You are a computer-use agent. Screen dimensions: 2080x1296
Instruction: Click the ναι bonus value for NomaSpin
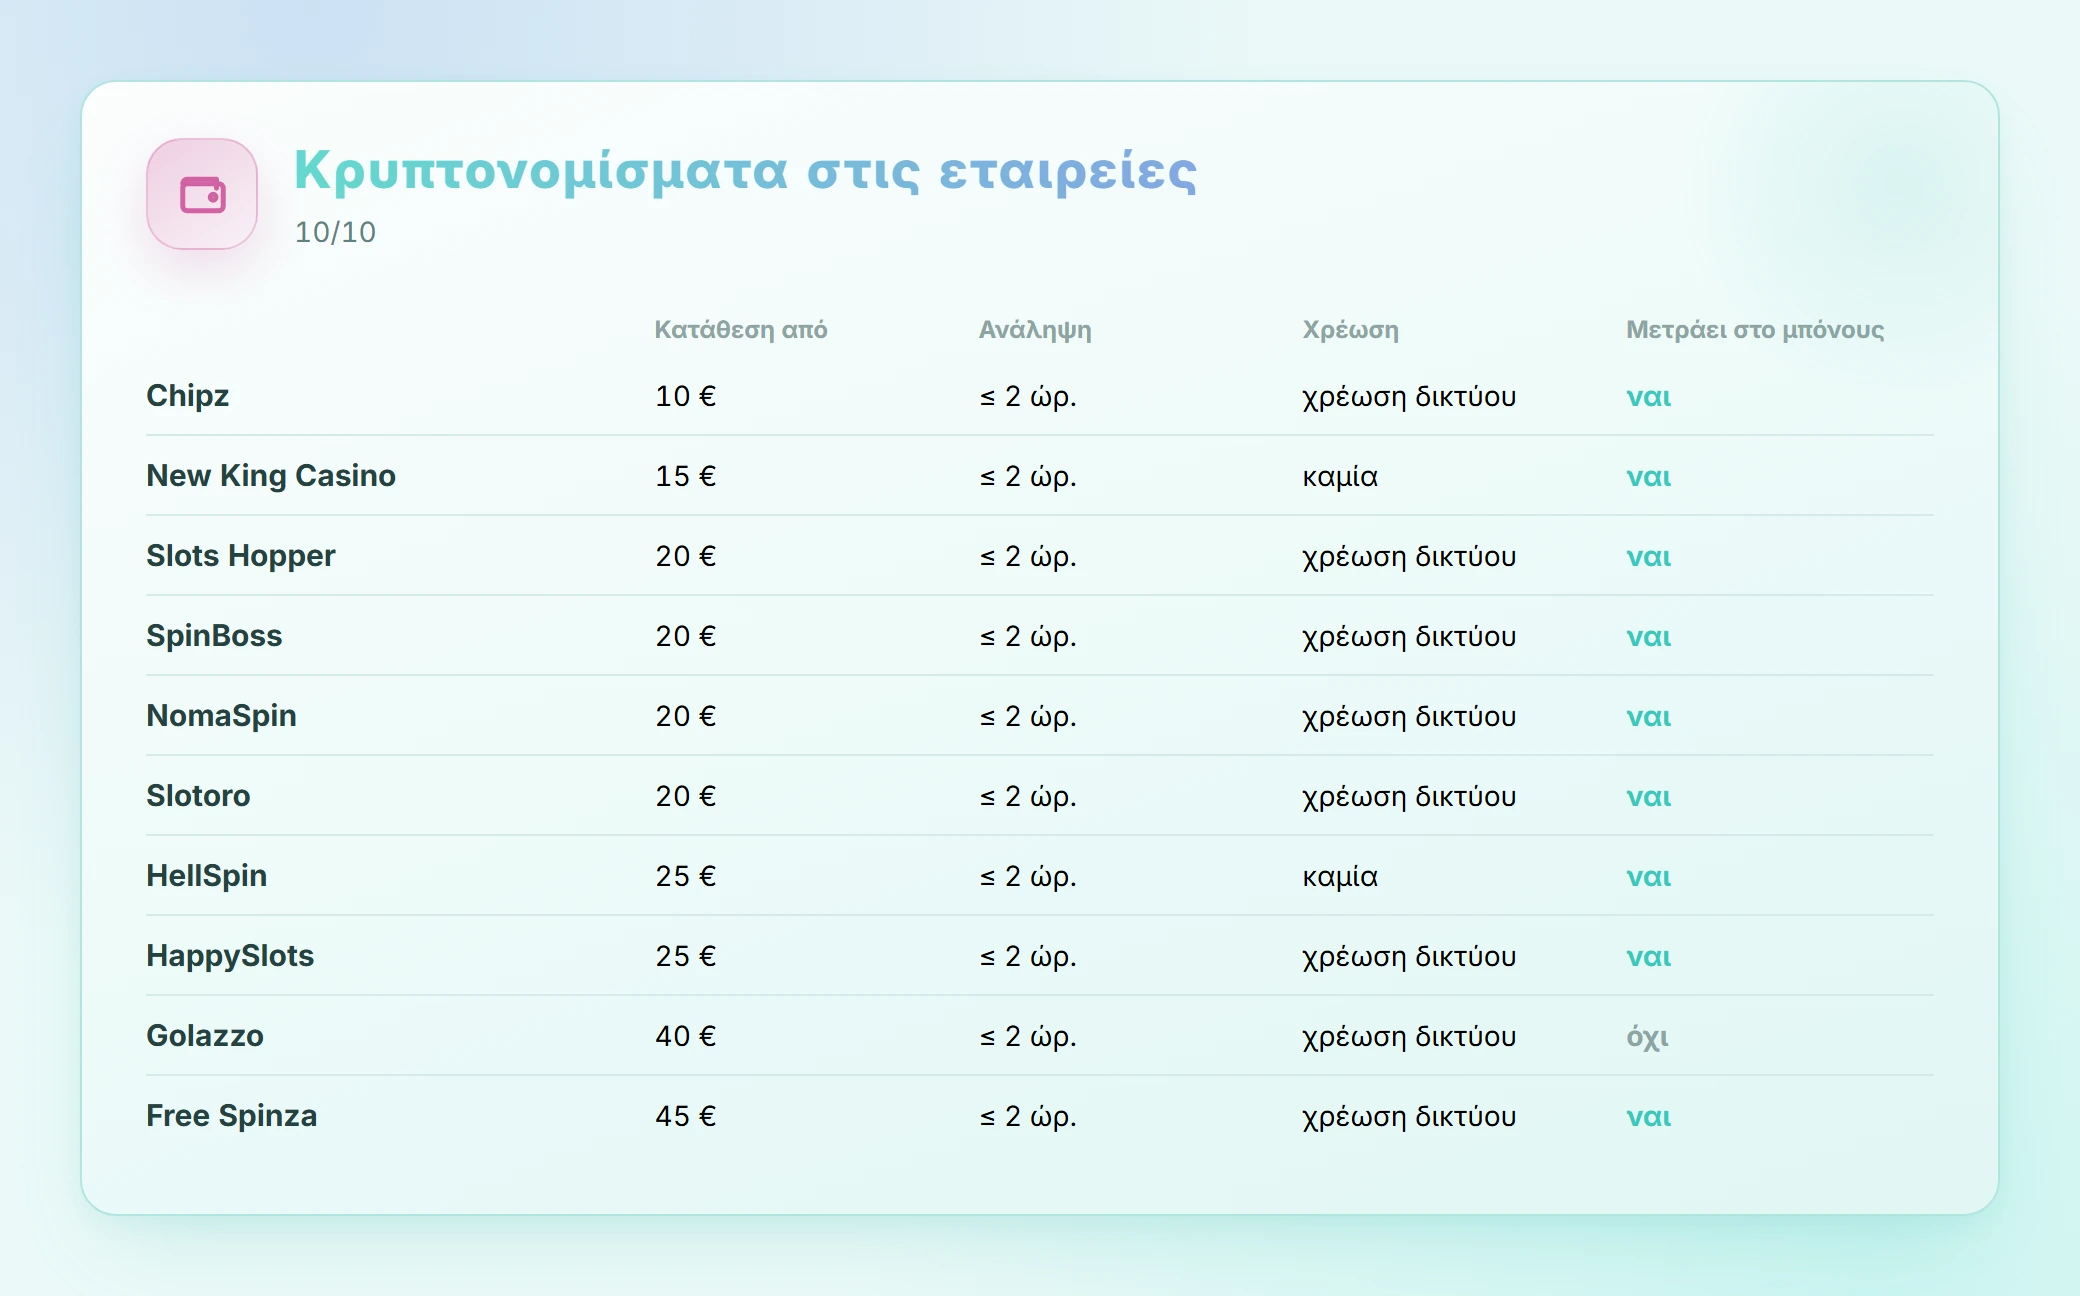pyautogui.click(x=1648, y=717)
